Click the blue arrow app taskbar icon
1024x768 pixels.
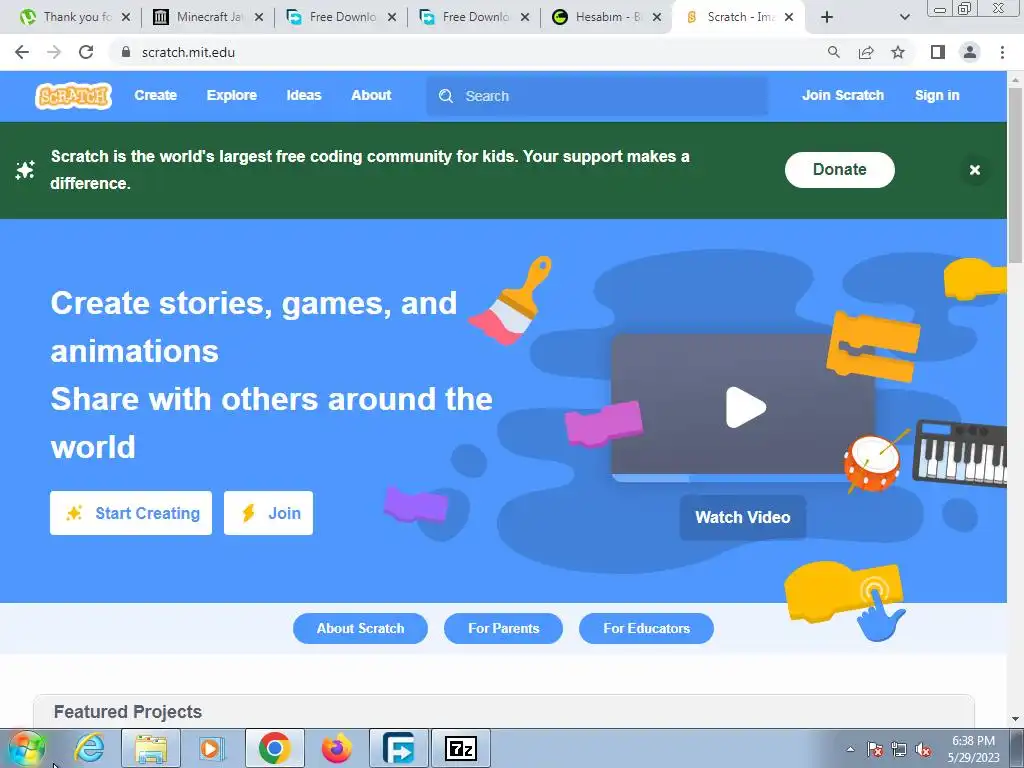tap(399, 748)
